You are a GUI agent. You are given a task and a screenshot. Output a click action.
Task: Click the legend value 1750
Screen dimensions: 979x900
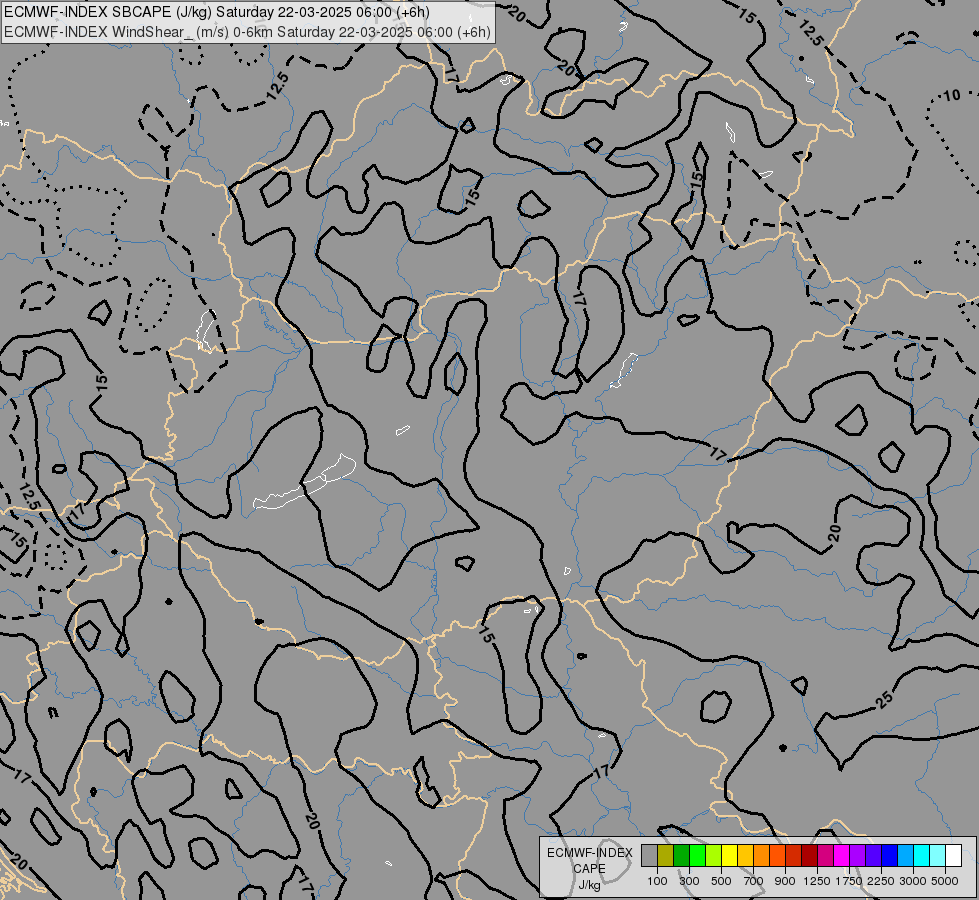click(x=849, y=881)
